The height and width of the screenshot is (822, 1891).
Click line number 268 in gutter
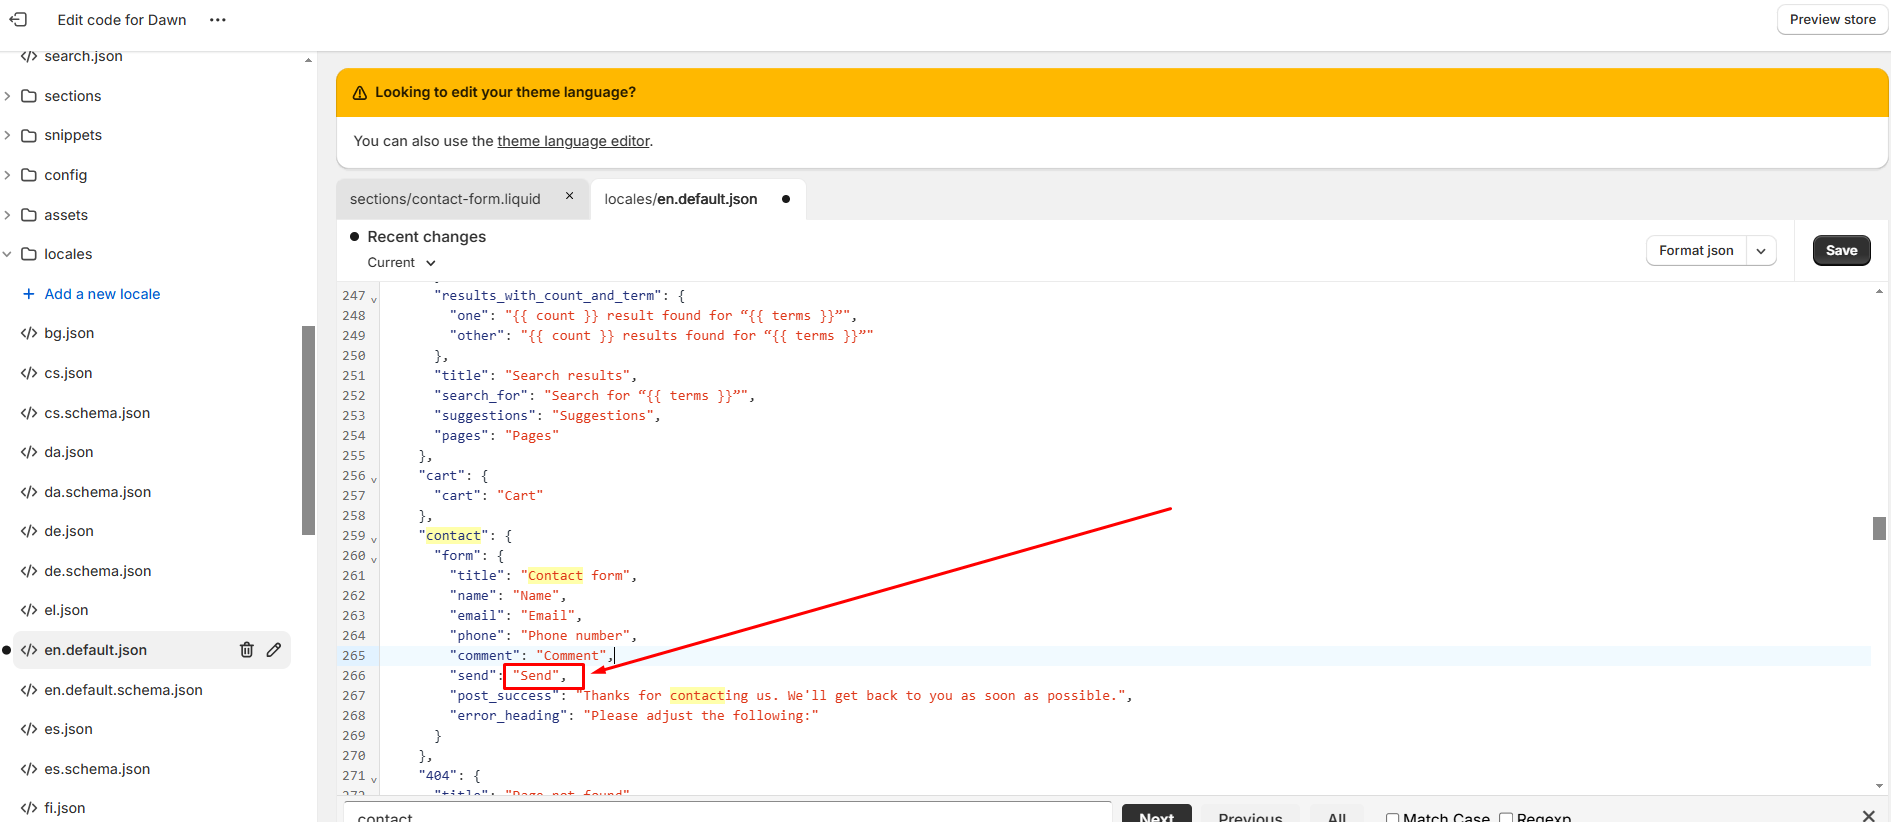354,716
